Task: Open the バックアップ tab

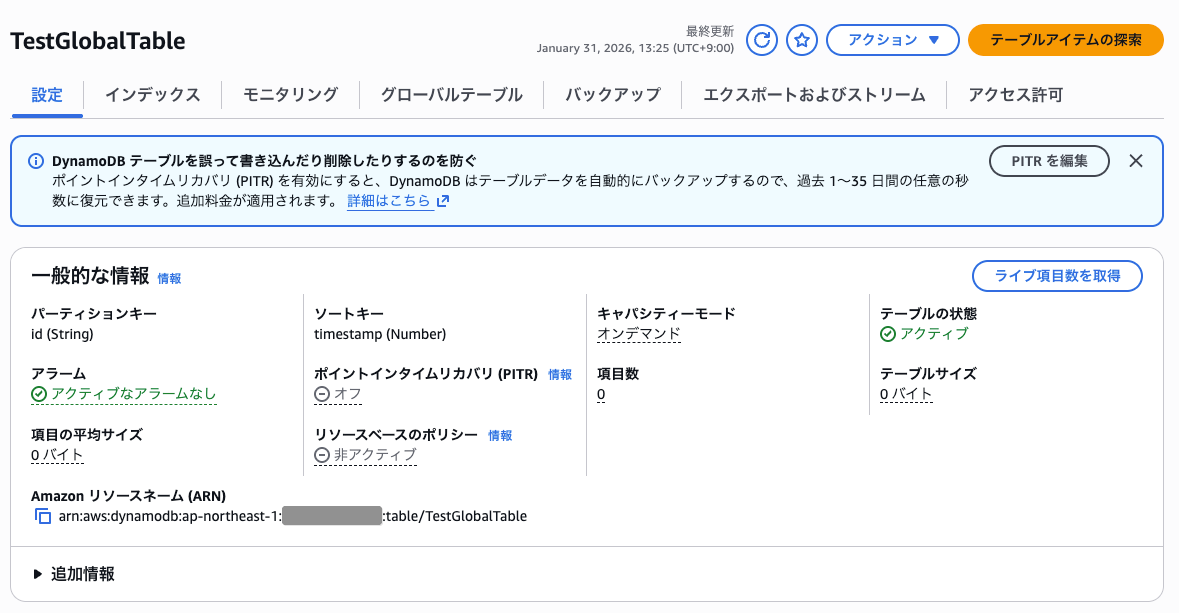Action: pos(613,93)
